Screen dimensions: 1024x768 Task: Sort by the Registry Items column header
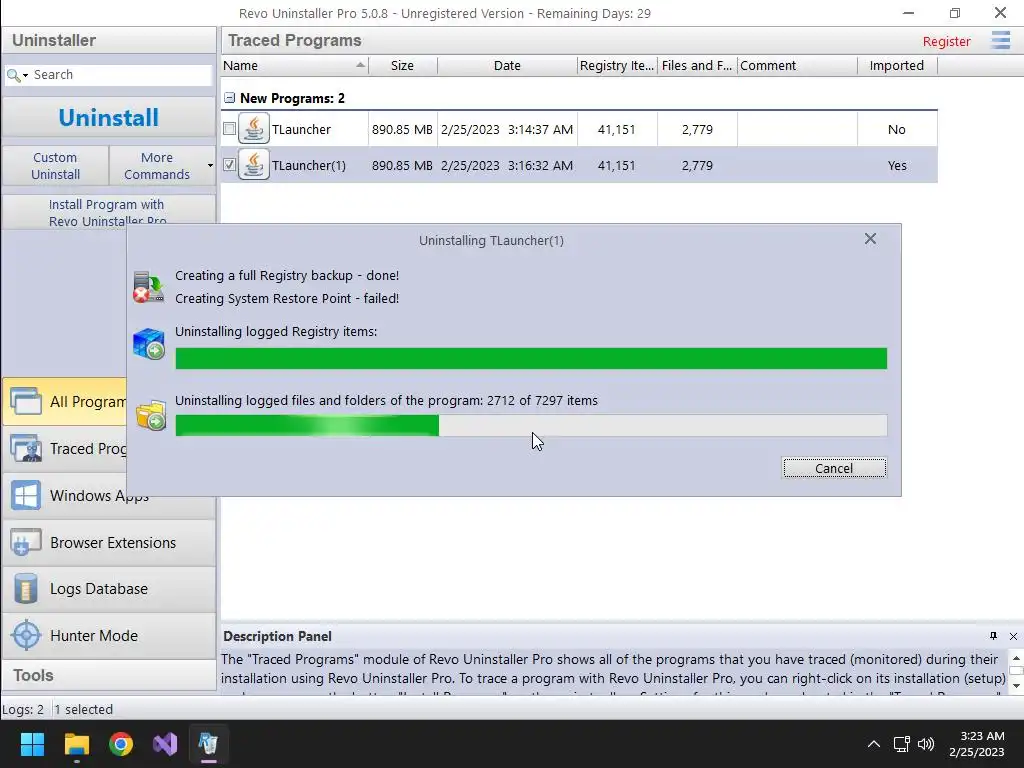(x=616, y=65)
